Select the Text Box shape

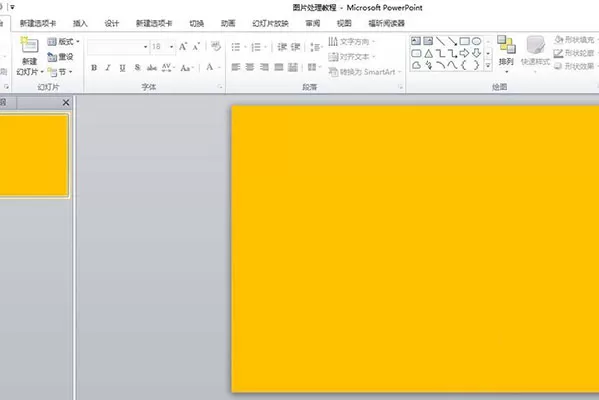416,41
